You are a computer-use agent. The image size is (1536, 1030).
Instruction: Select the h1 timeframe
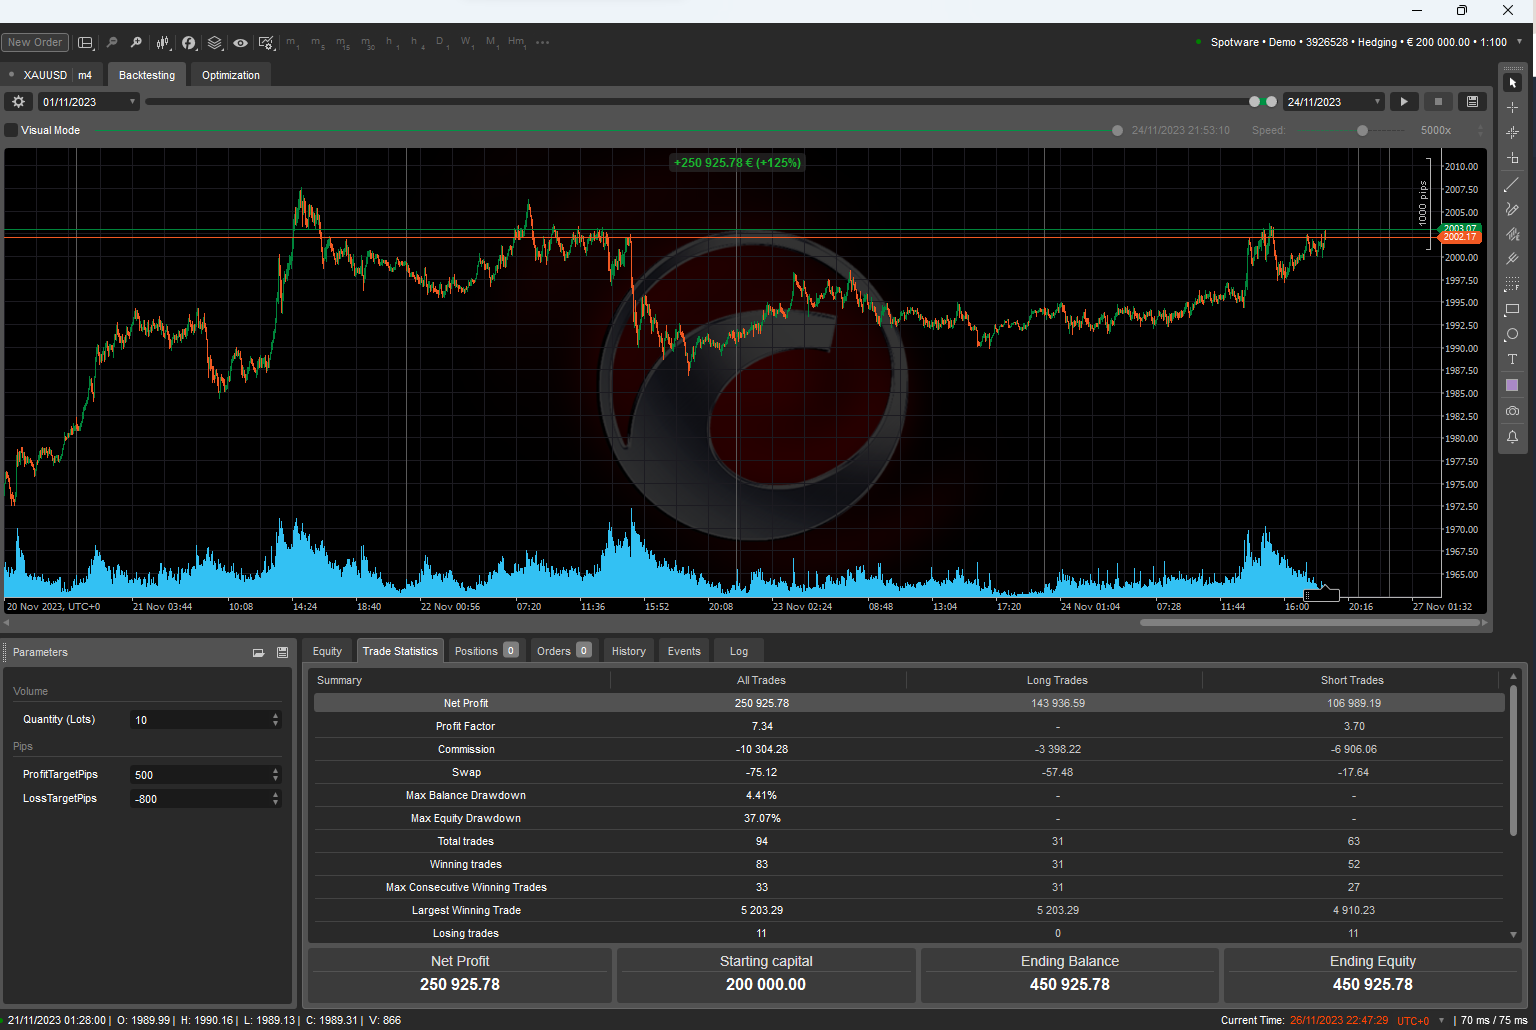point(392,43)
